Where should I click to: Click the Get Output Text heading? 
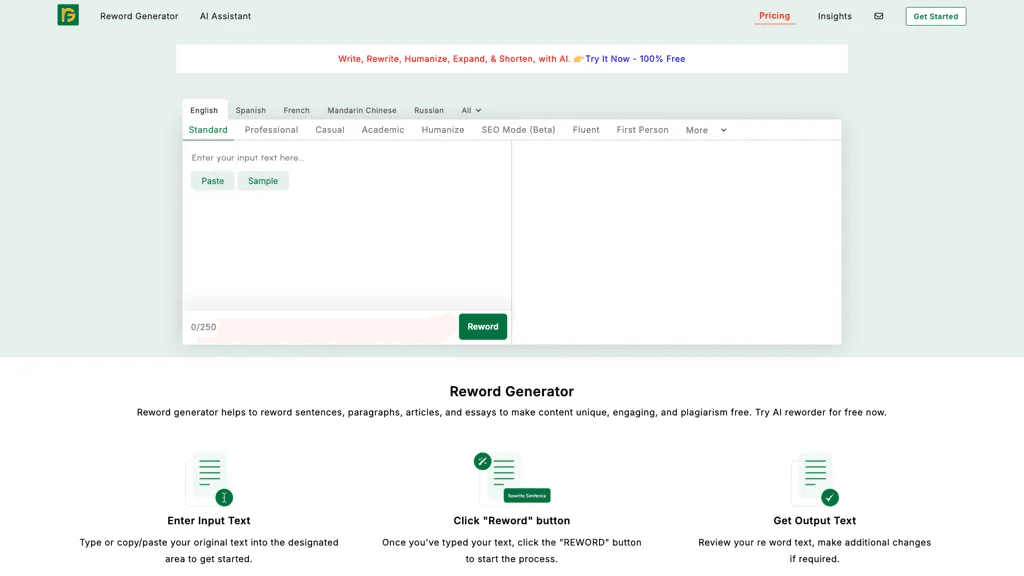pos(815,520)
